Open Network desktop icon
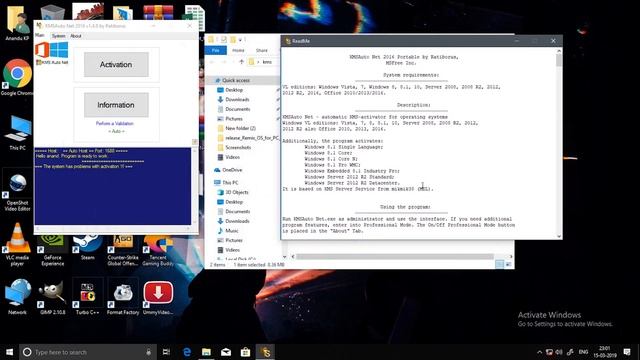Image resolution: width=640 pixels, height=360 pixels. pyautogui.click(x=17, y=297)
